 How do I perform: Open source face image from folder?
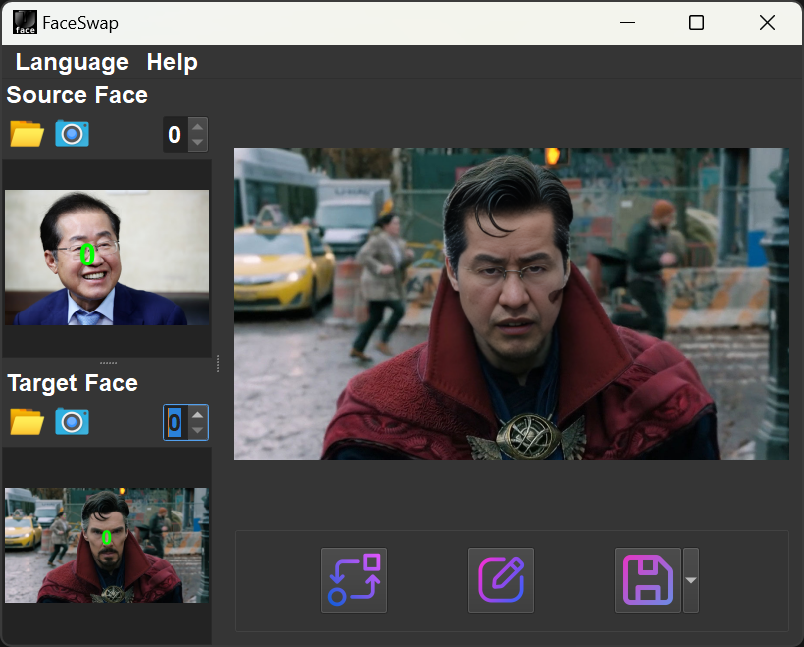tap(27, 134)
